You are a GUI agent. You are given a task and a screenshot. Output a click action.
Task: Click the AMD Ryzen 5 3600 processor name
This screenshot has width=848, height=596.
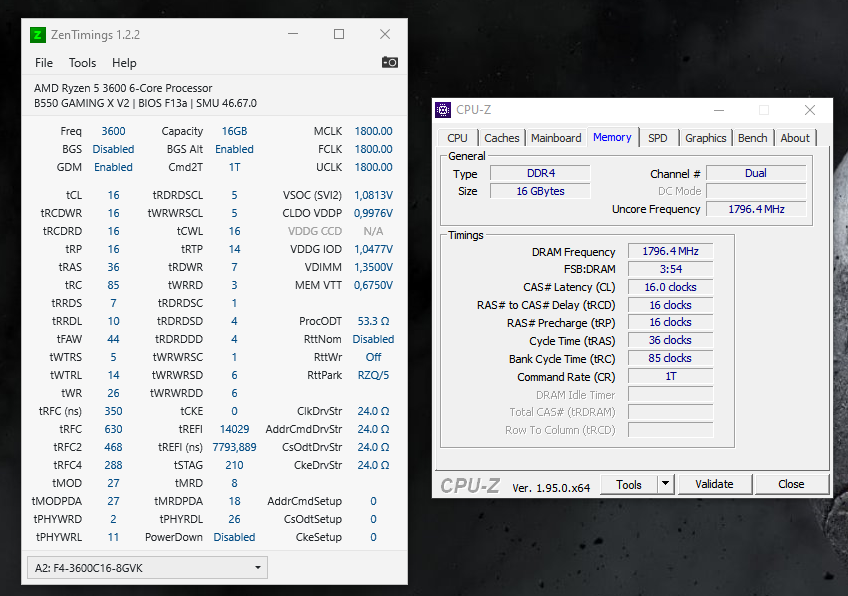[123, 88]
